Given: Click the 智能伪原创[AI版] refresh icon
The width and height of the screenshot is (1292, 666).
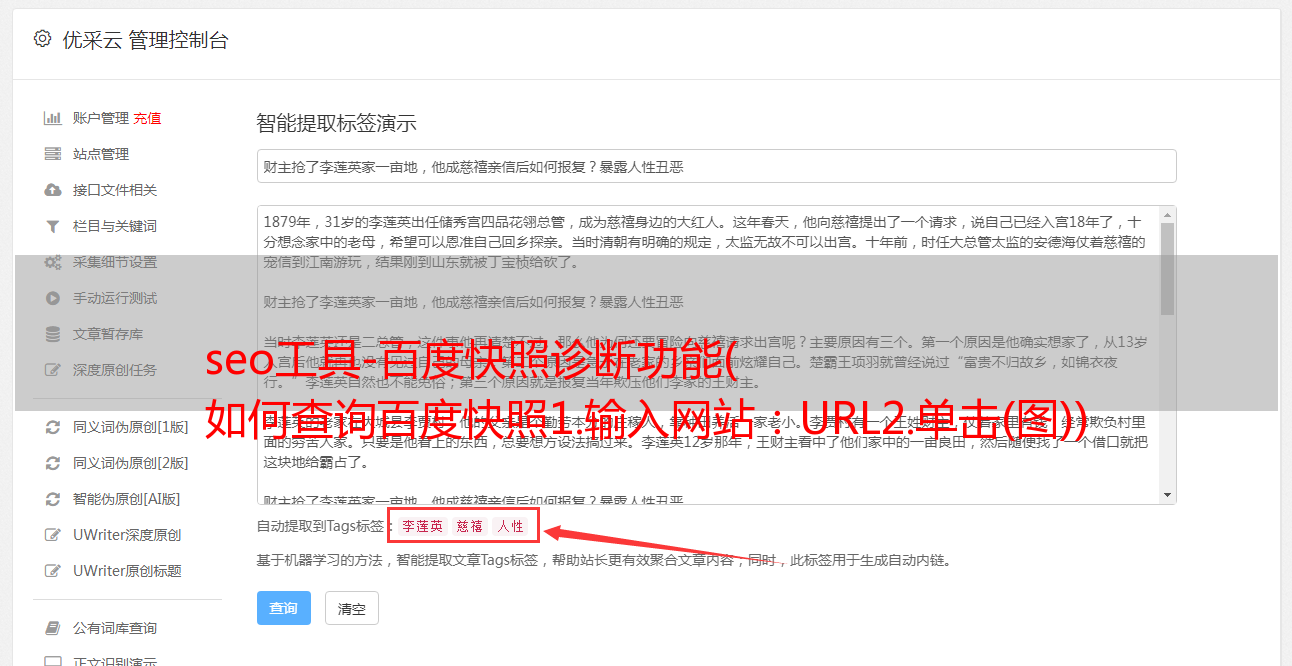Looking at the screenshot, I should point(53,499).
